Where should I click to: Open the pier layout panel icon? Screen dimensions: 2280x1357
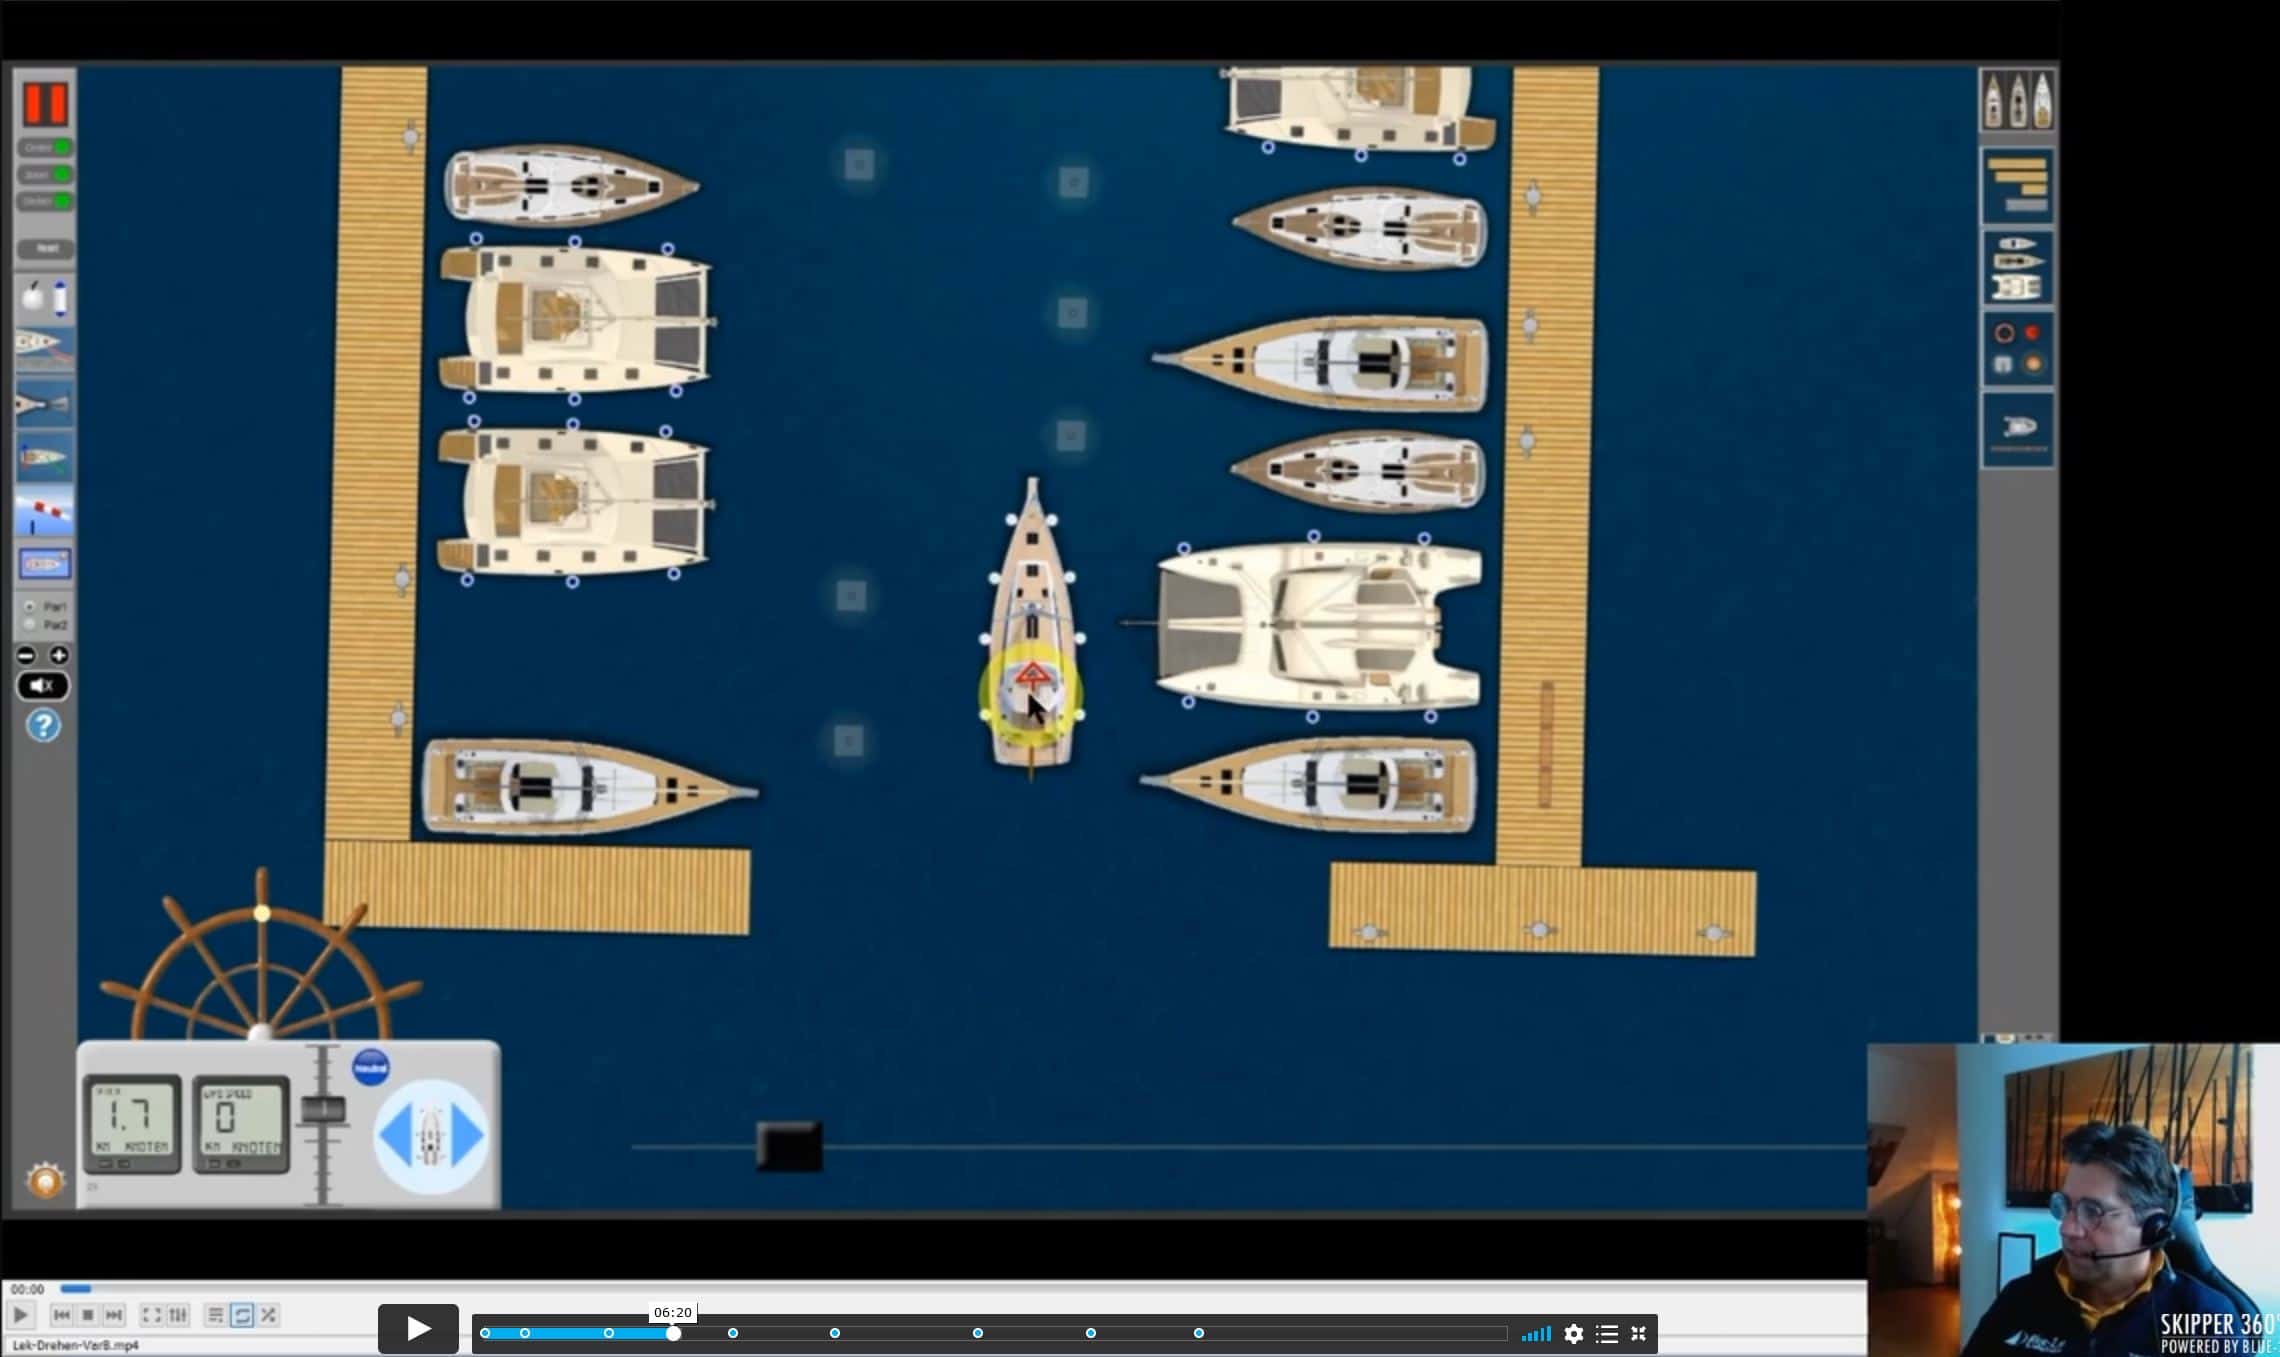[x=2017, y=185]
